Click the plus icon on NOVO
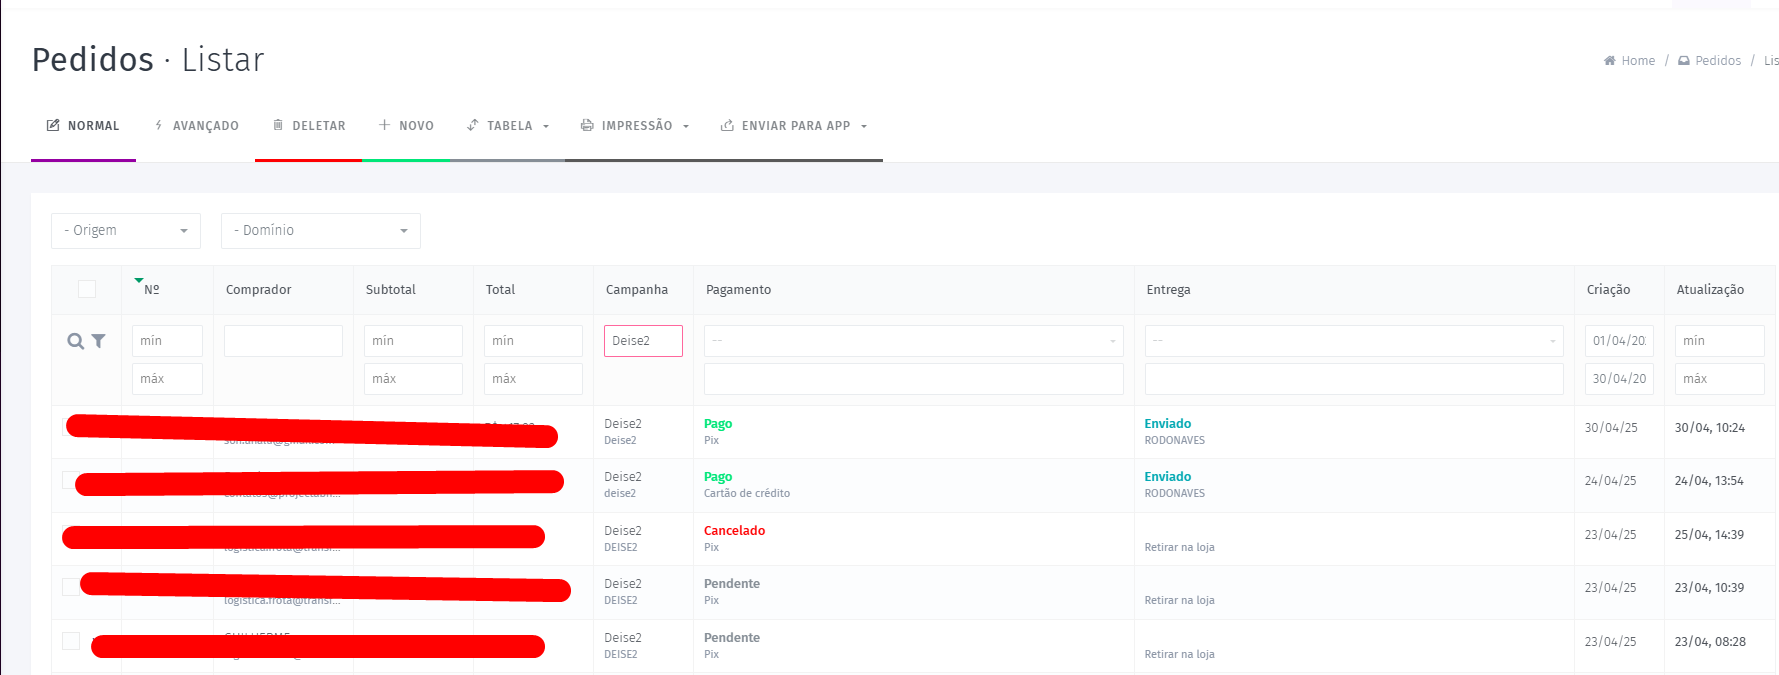 [x=384, y=125]
